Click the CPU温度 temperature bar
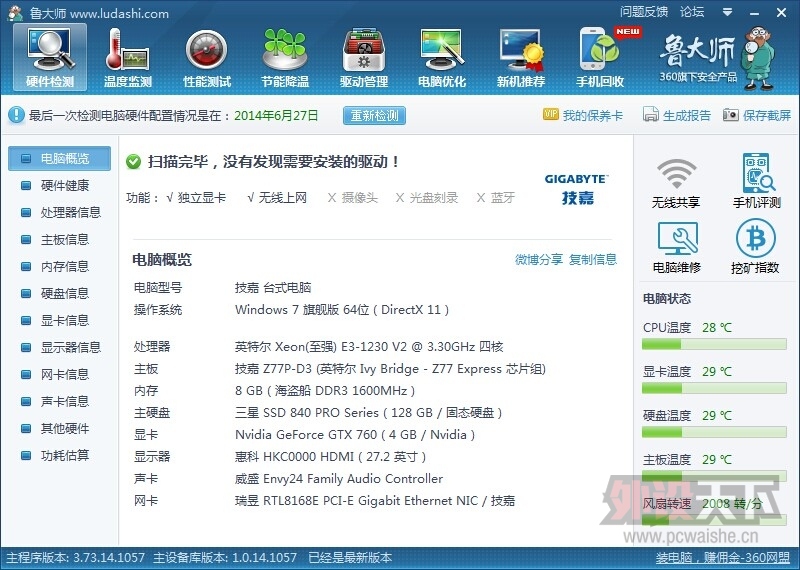 pos(714,344)
